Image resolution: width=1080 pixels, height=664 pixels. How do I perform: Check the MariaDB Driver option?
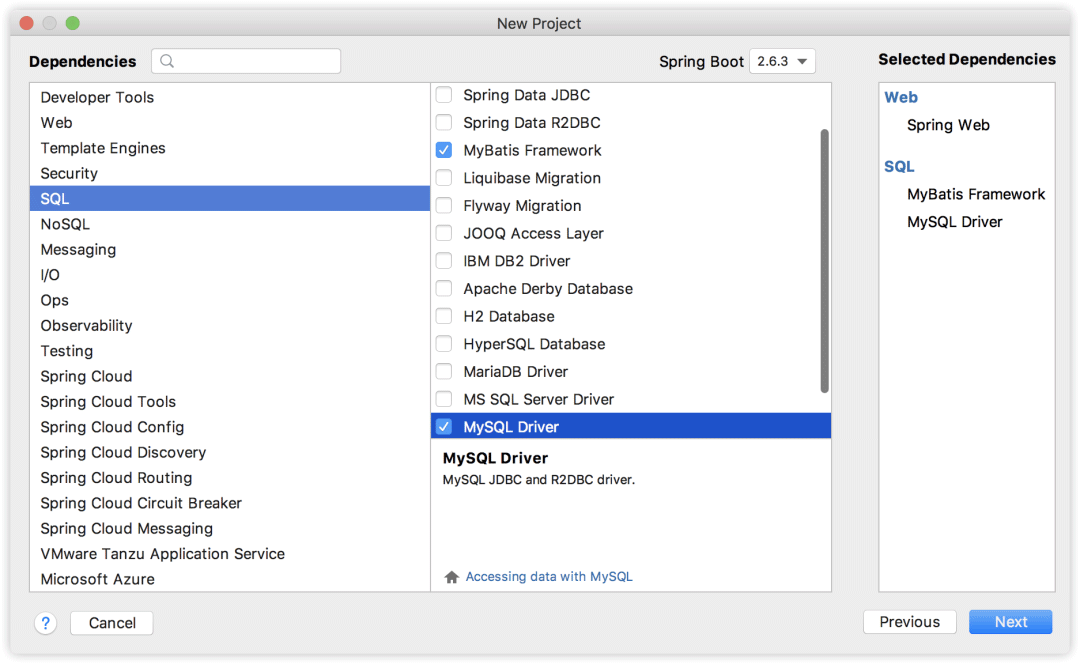(x=444, y=372)
